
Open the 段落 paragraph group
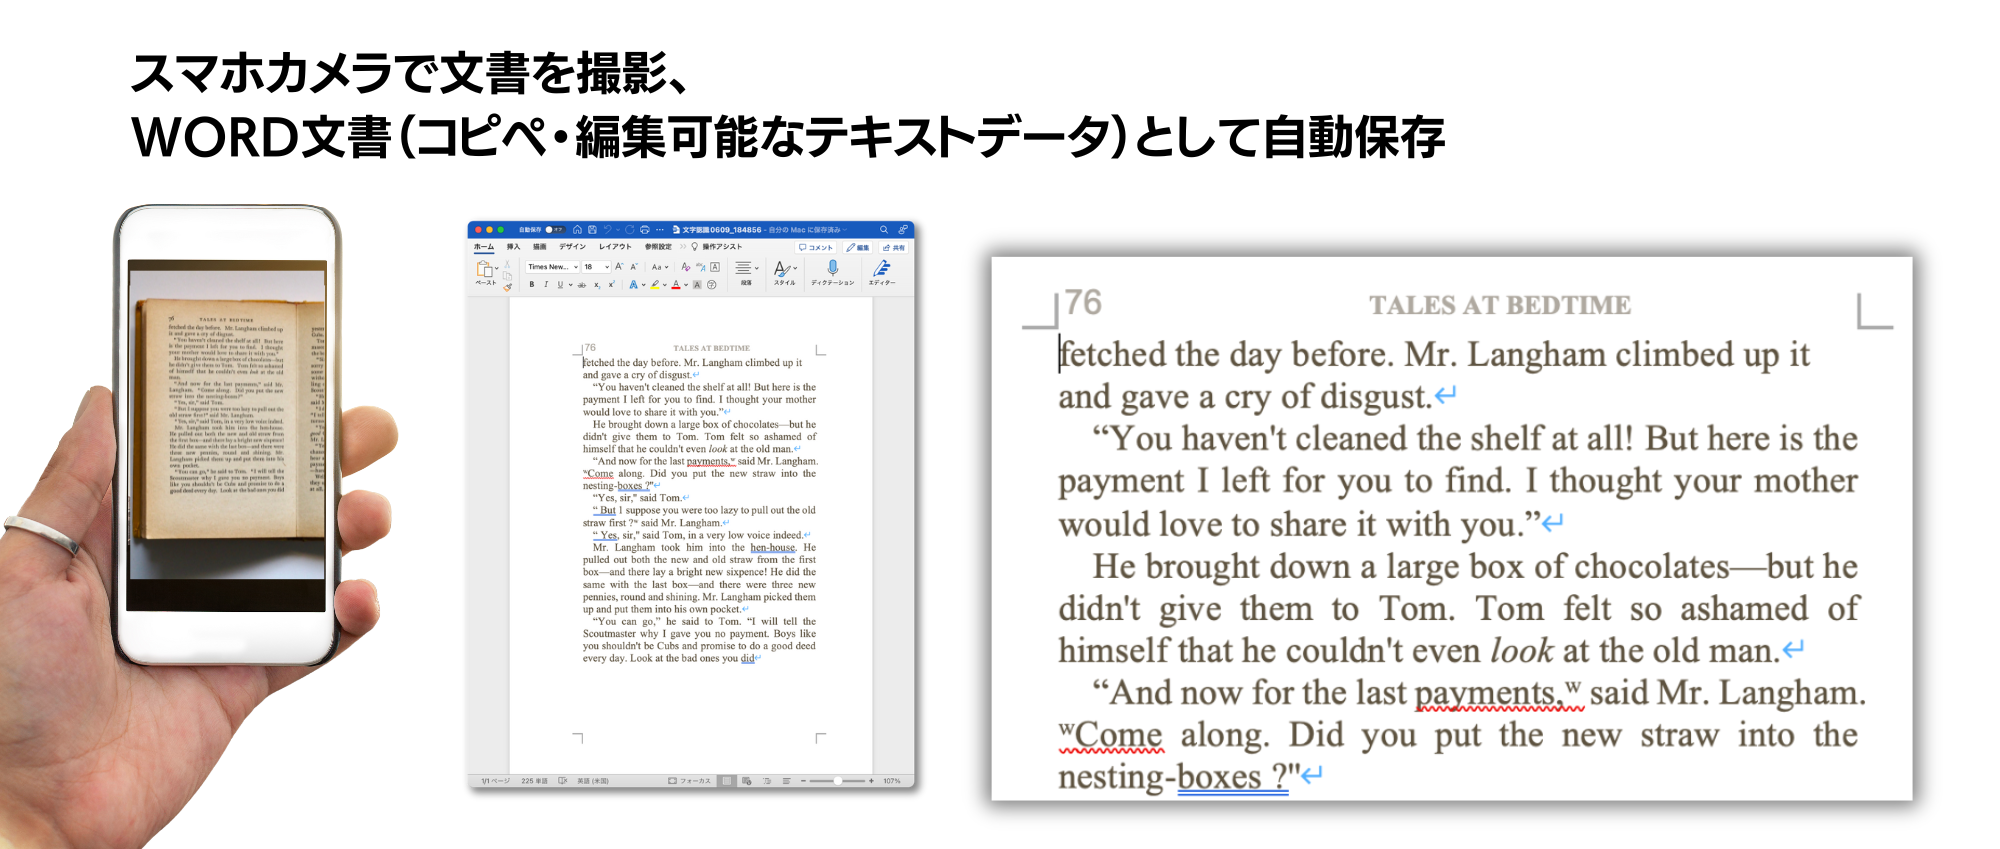(746, 272)
